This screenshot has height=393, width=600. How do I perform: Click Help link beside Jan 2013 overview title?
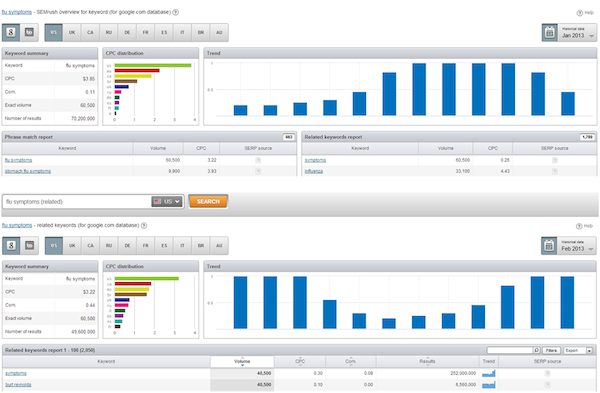tap(585, 13)
